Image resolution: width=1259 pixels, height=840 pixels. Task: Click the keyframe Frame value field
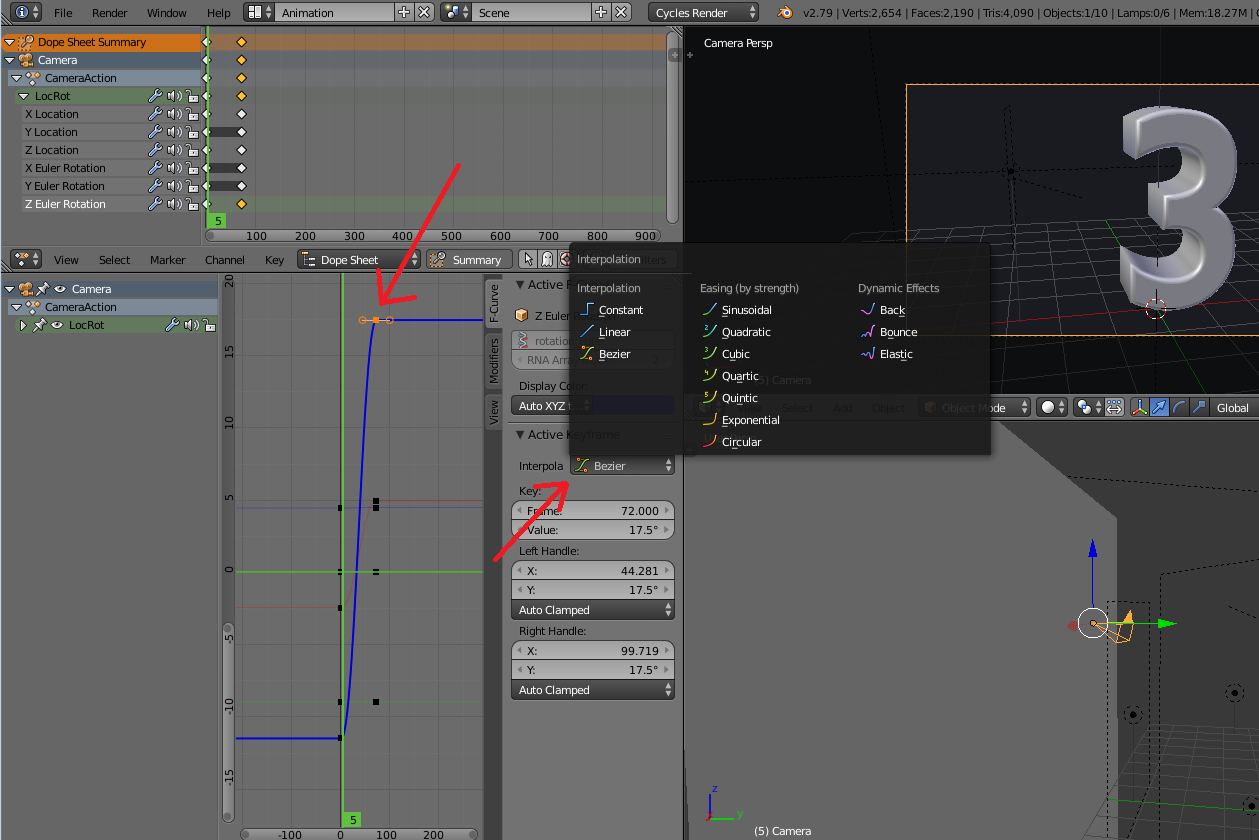point(593,510)
